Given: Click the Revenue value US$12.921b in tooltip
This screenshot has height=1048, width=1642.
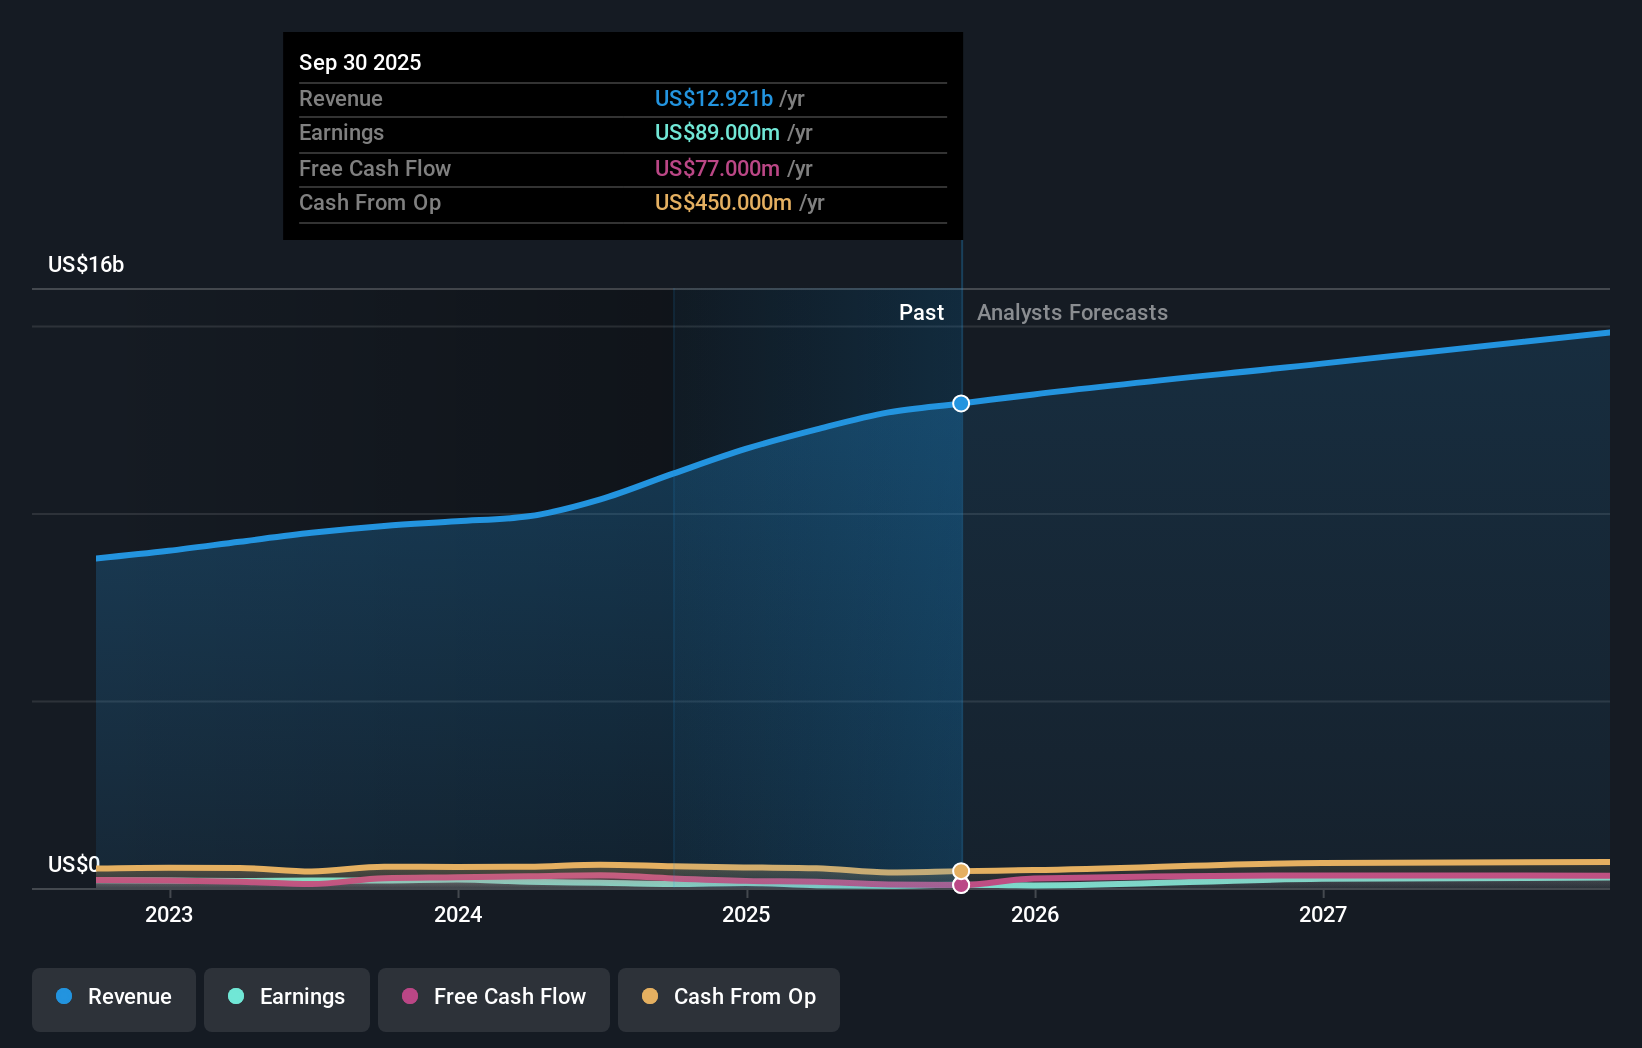Looking at the screenshot, I should click(x=713, y=98).
